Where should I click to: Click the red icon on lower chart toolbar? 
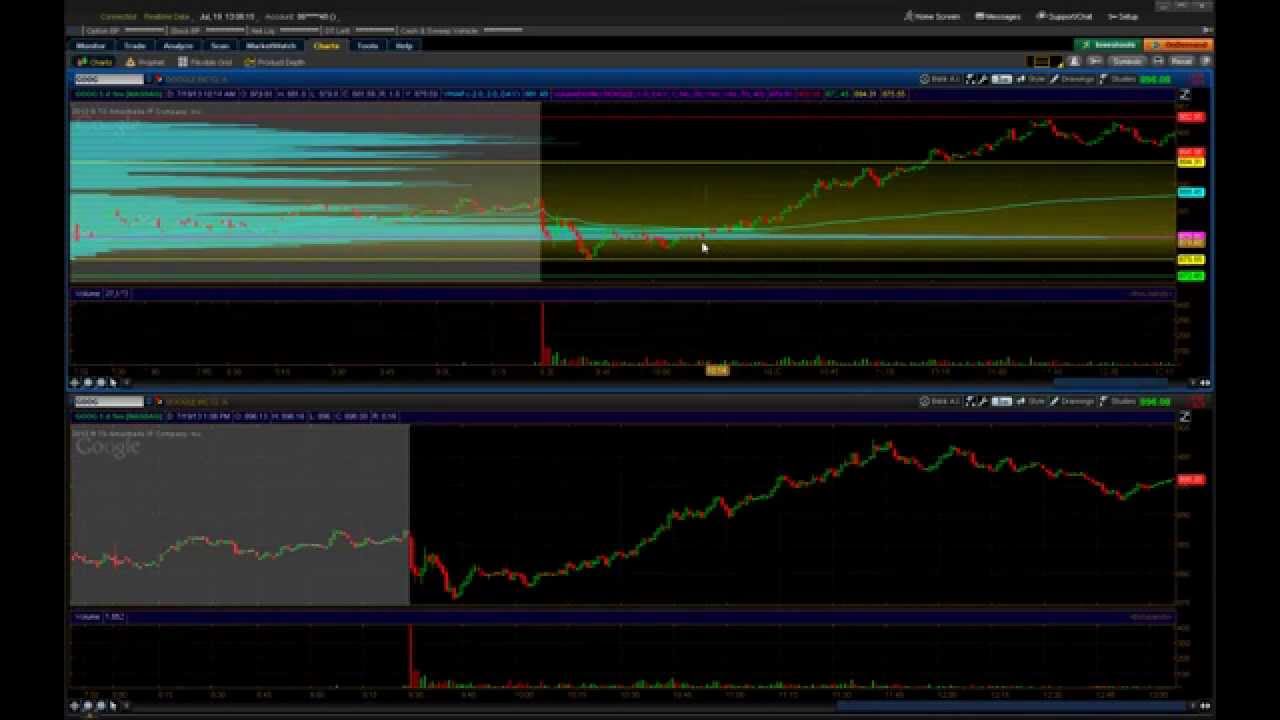click(x=1196, y=401)
